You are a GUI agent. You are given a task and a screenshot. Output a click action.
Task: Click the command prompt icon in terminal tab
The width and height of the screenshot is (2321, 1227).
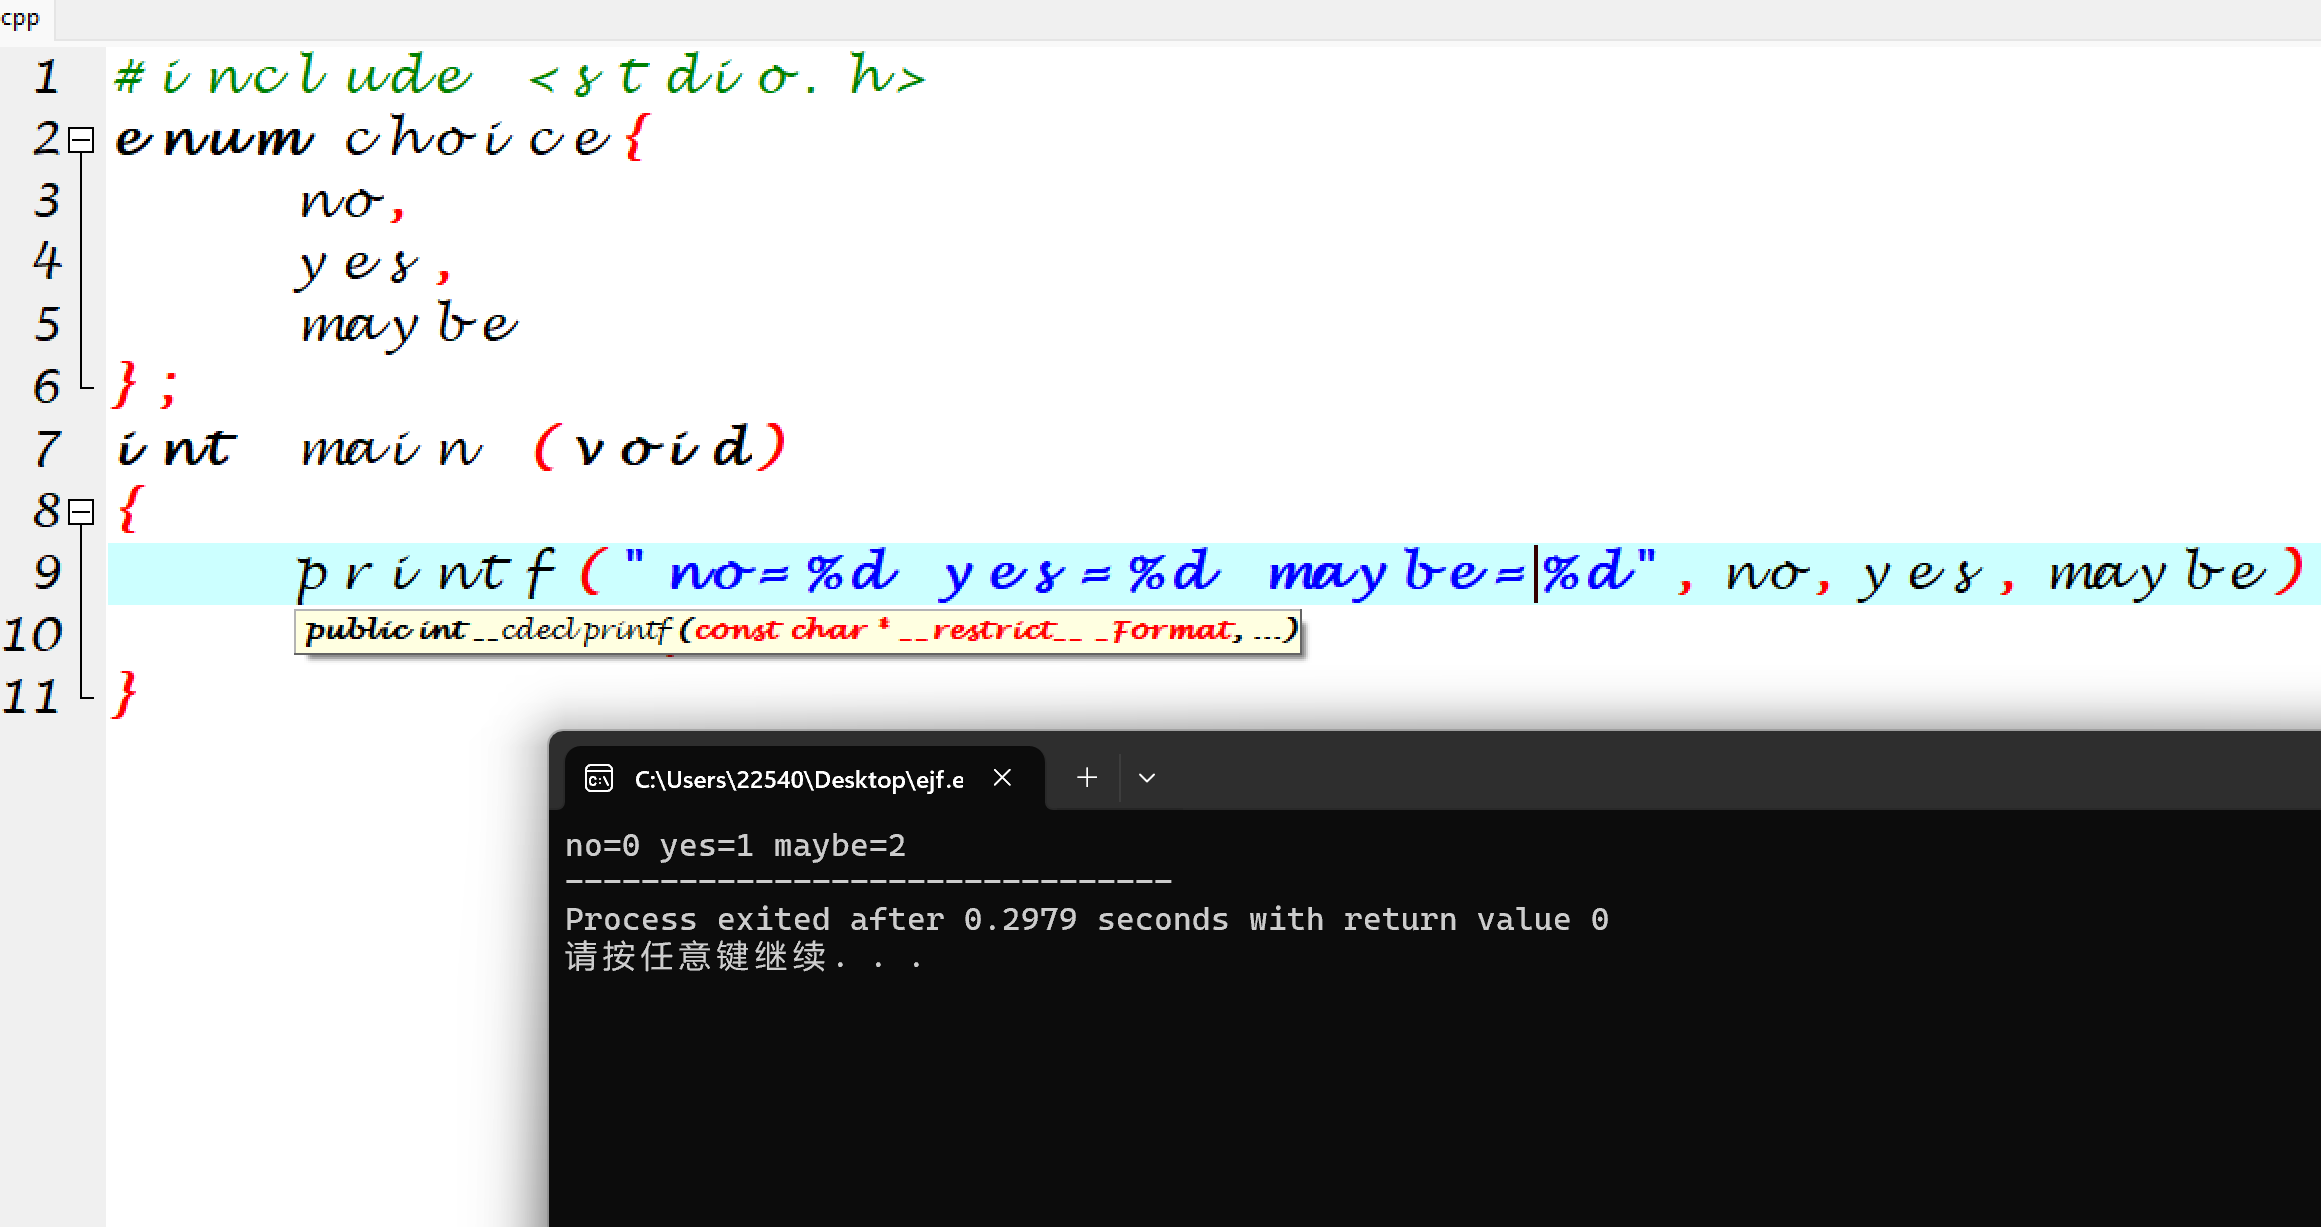(x=599, y=779)
